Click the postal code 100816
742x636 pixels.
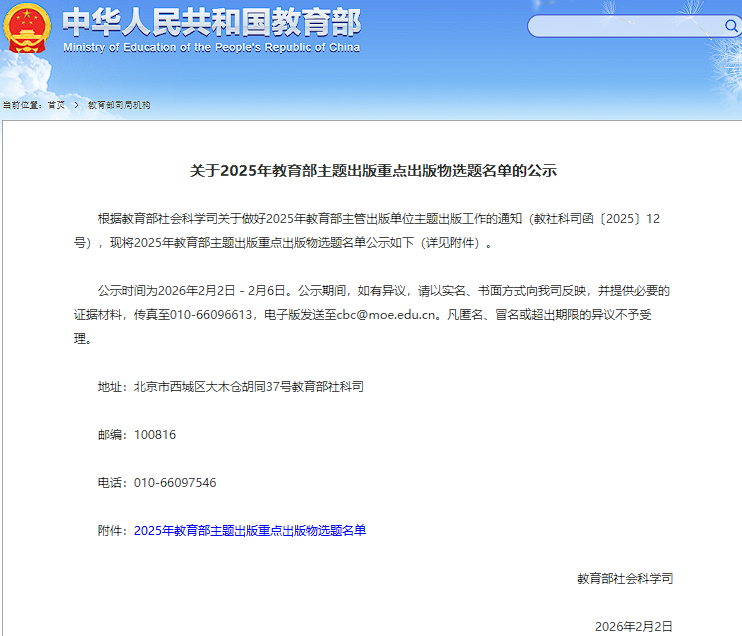(155, 434)
